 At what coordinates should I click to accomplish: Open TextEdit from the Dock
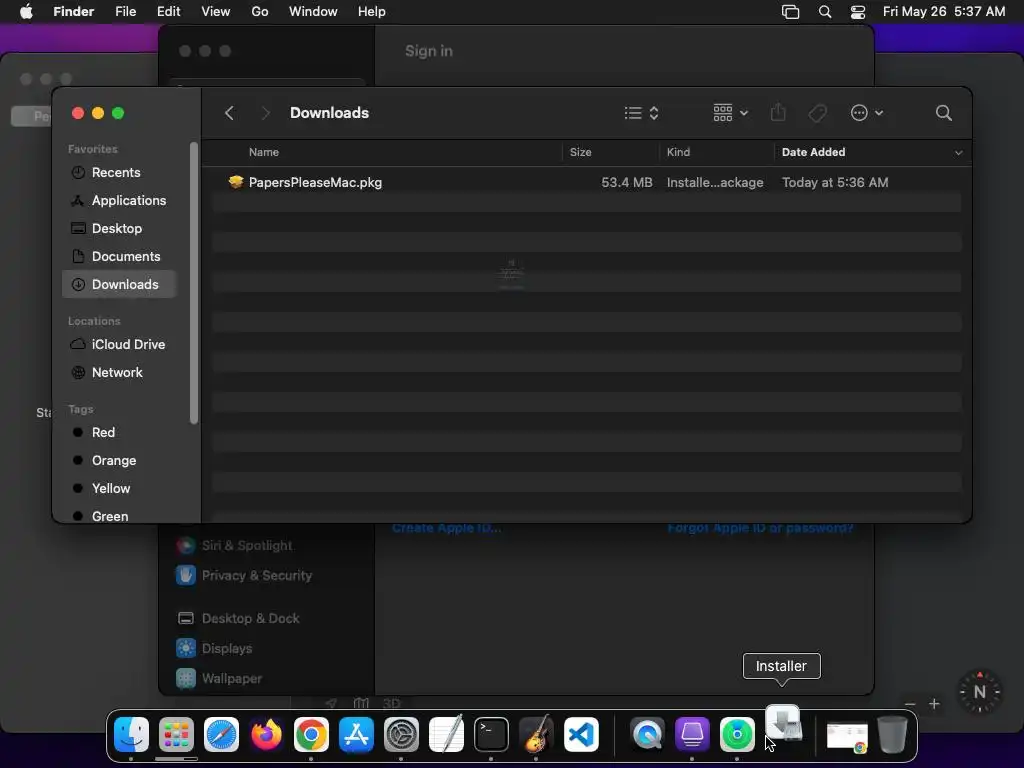(446, 734)
